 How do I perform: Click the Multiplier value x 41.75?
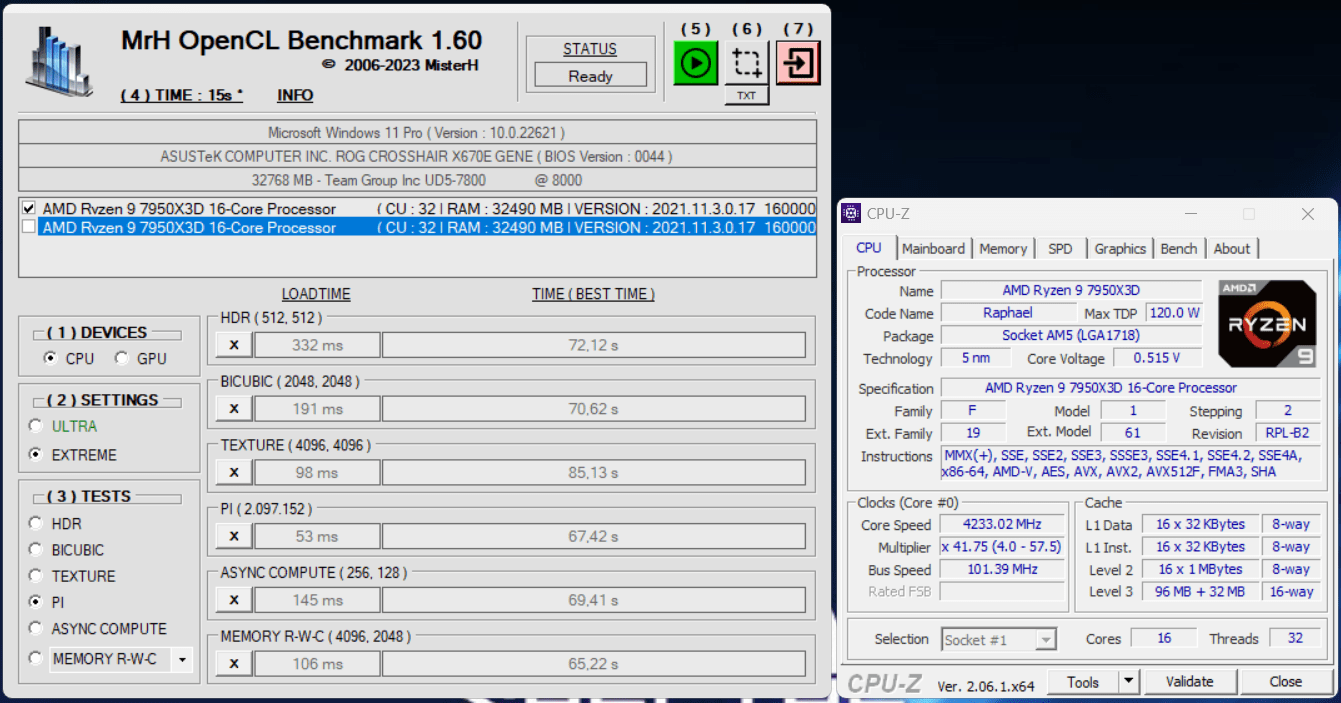1002,547
